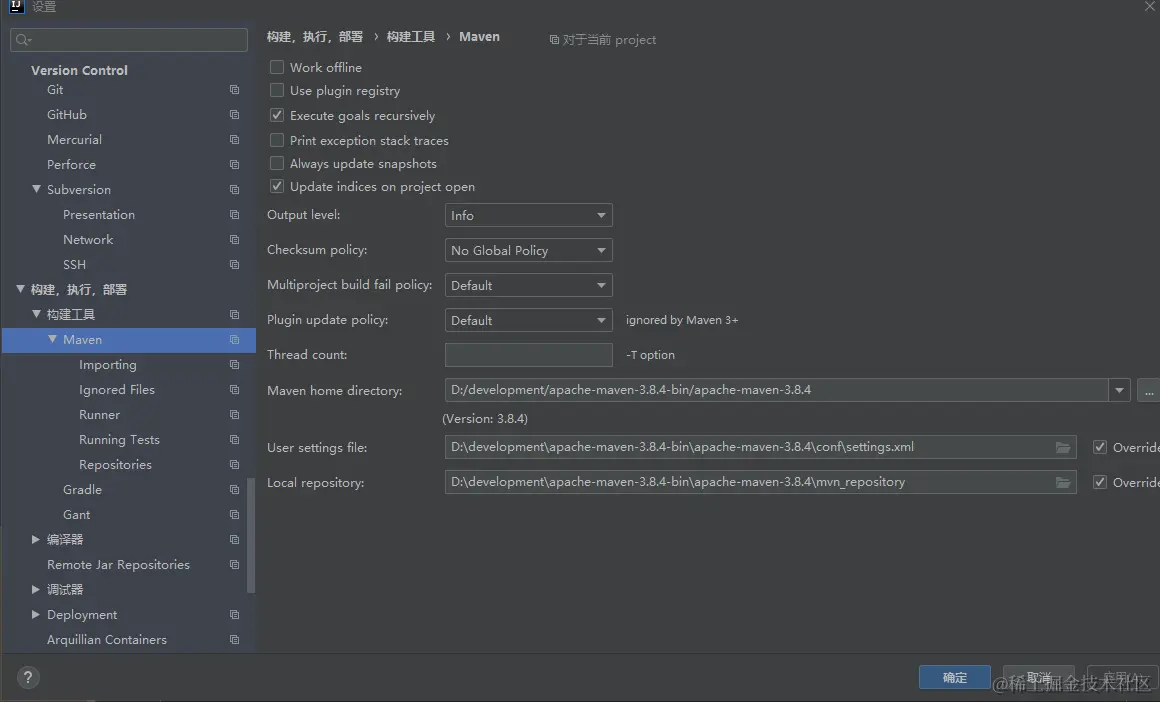Click the project-level icon beside Runner

[x=235, y=415]
